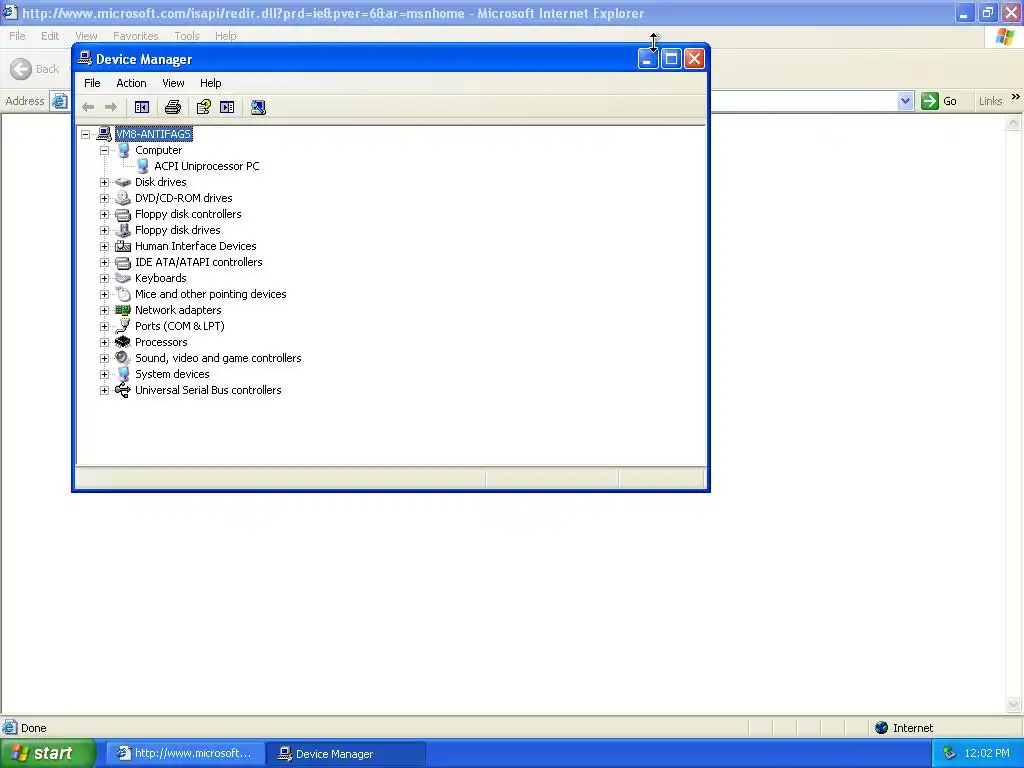This screenshot has width=1024, height=768.
Task: Click the action pane toolbar icon
Action: point(227,107)
